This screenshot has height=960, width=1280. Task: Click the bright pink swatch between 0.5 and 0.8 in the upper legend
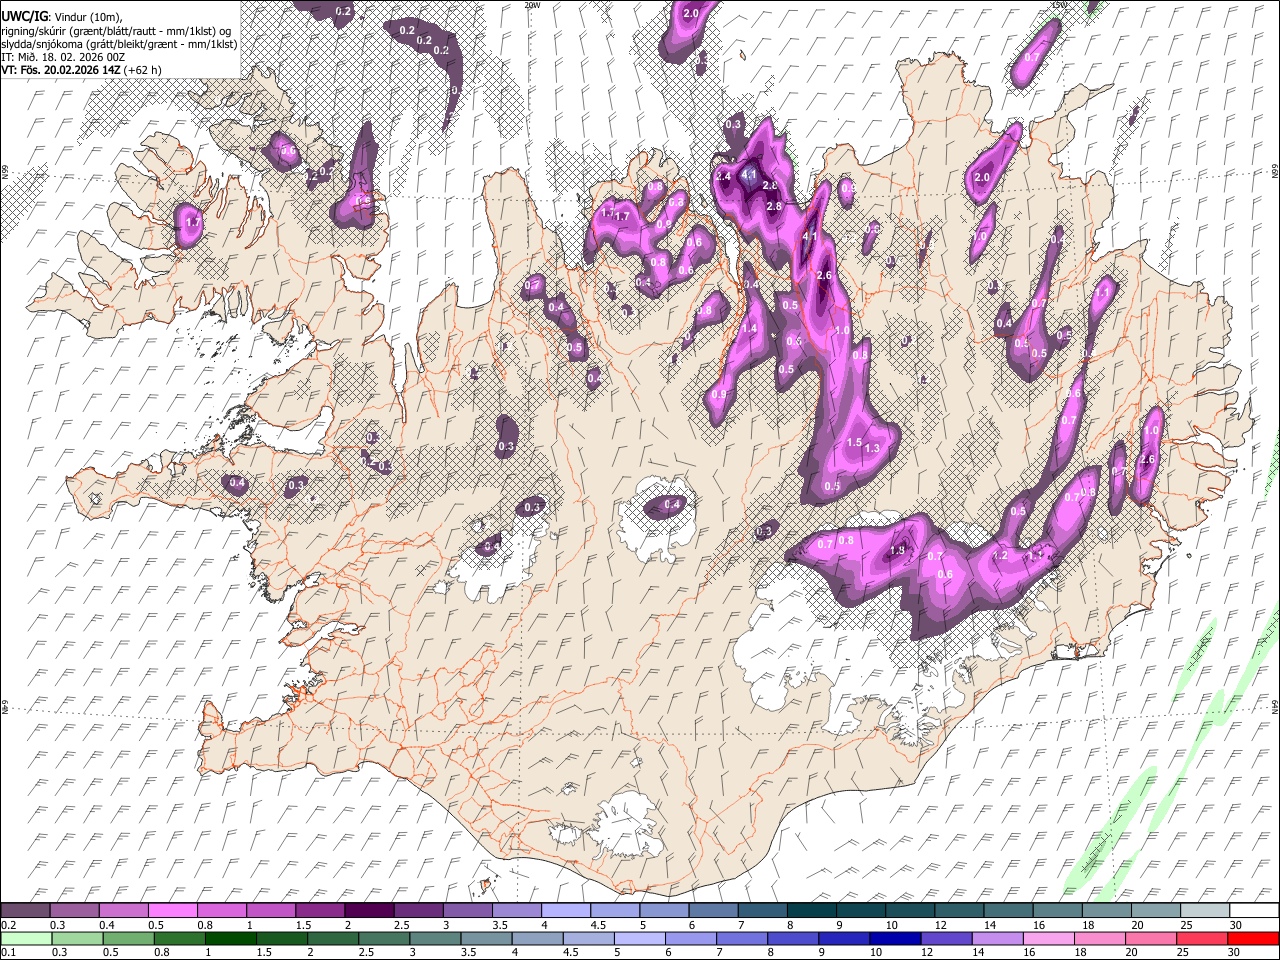pyautogui.click(x=173, y=911)
